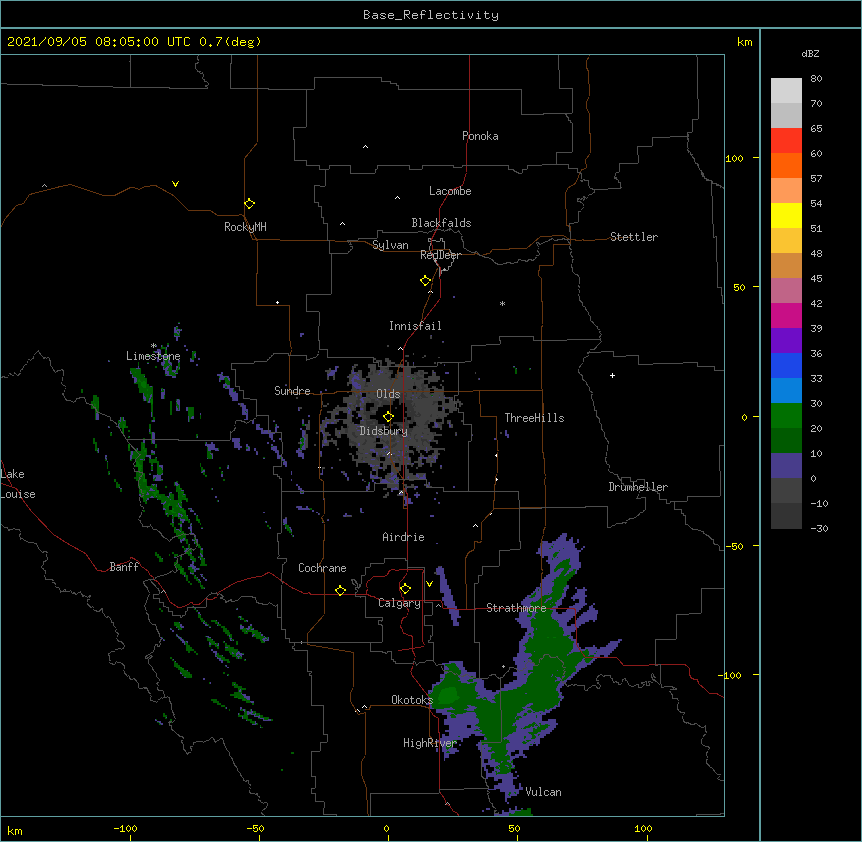Pick the bright green 20-30 dBZ legend band
862x842 pixels.
786,416
